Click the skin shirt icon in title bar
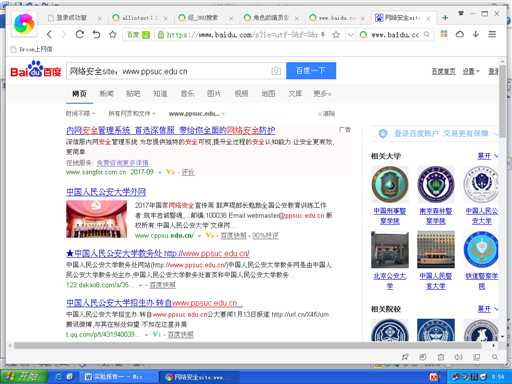Screen dimensions: 512x384 (461, 13)
